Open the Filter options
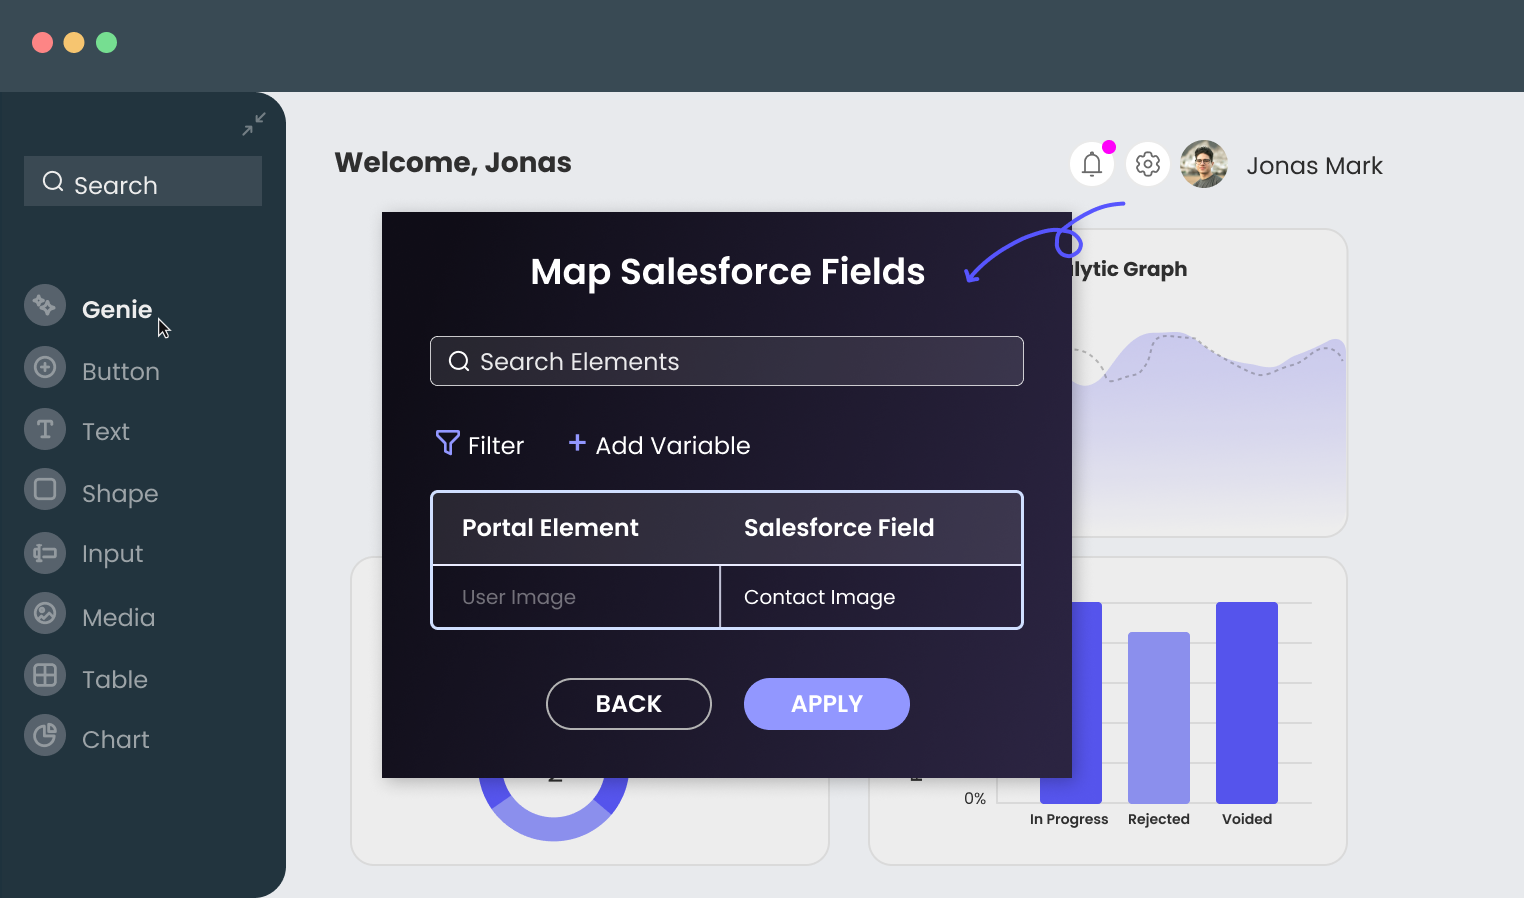The image size is (1524, 898). coord(480,445)
